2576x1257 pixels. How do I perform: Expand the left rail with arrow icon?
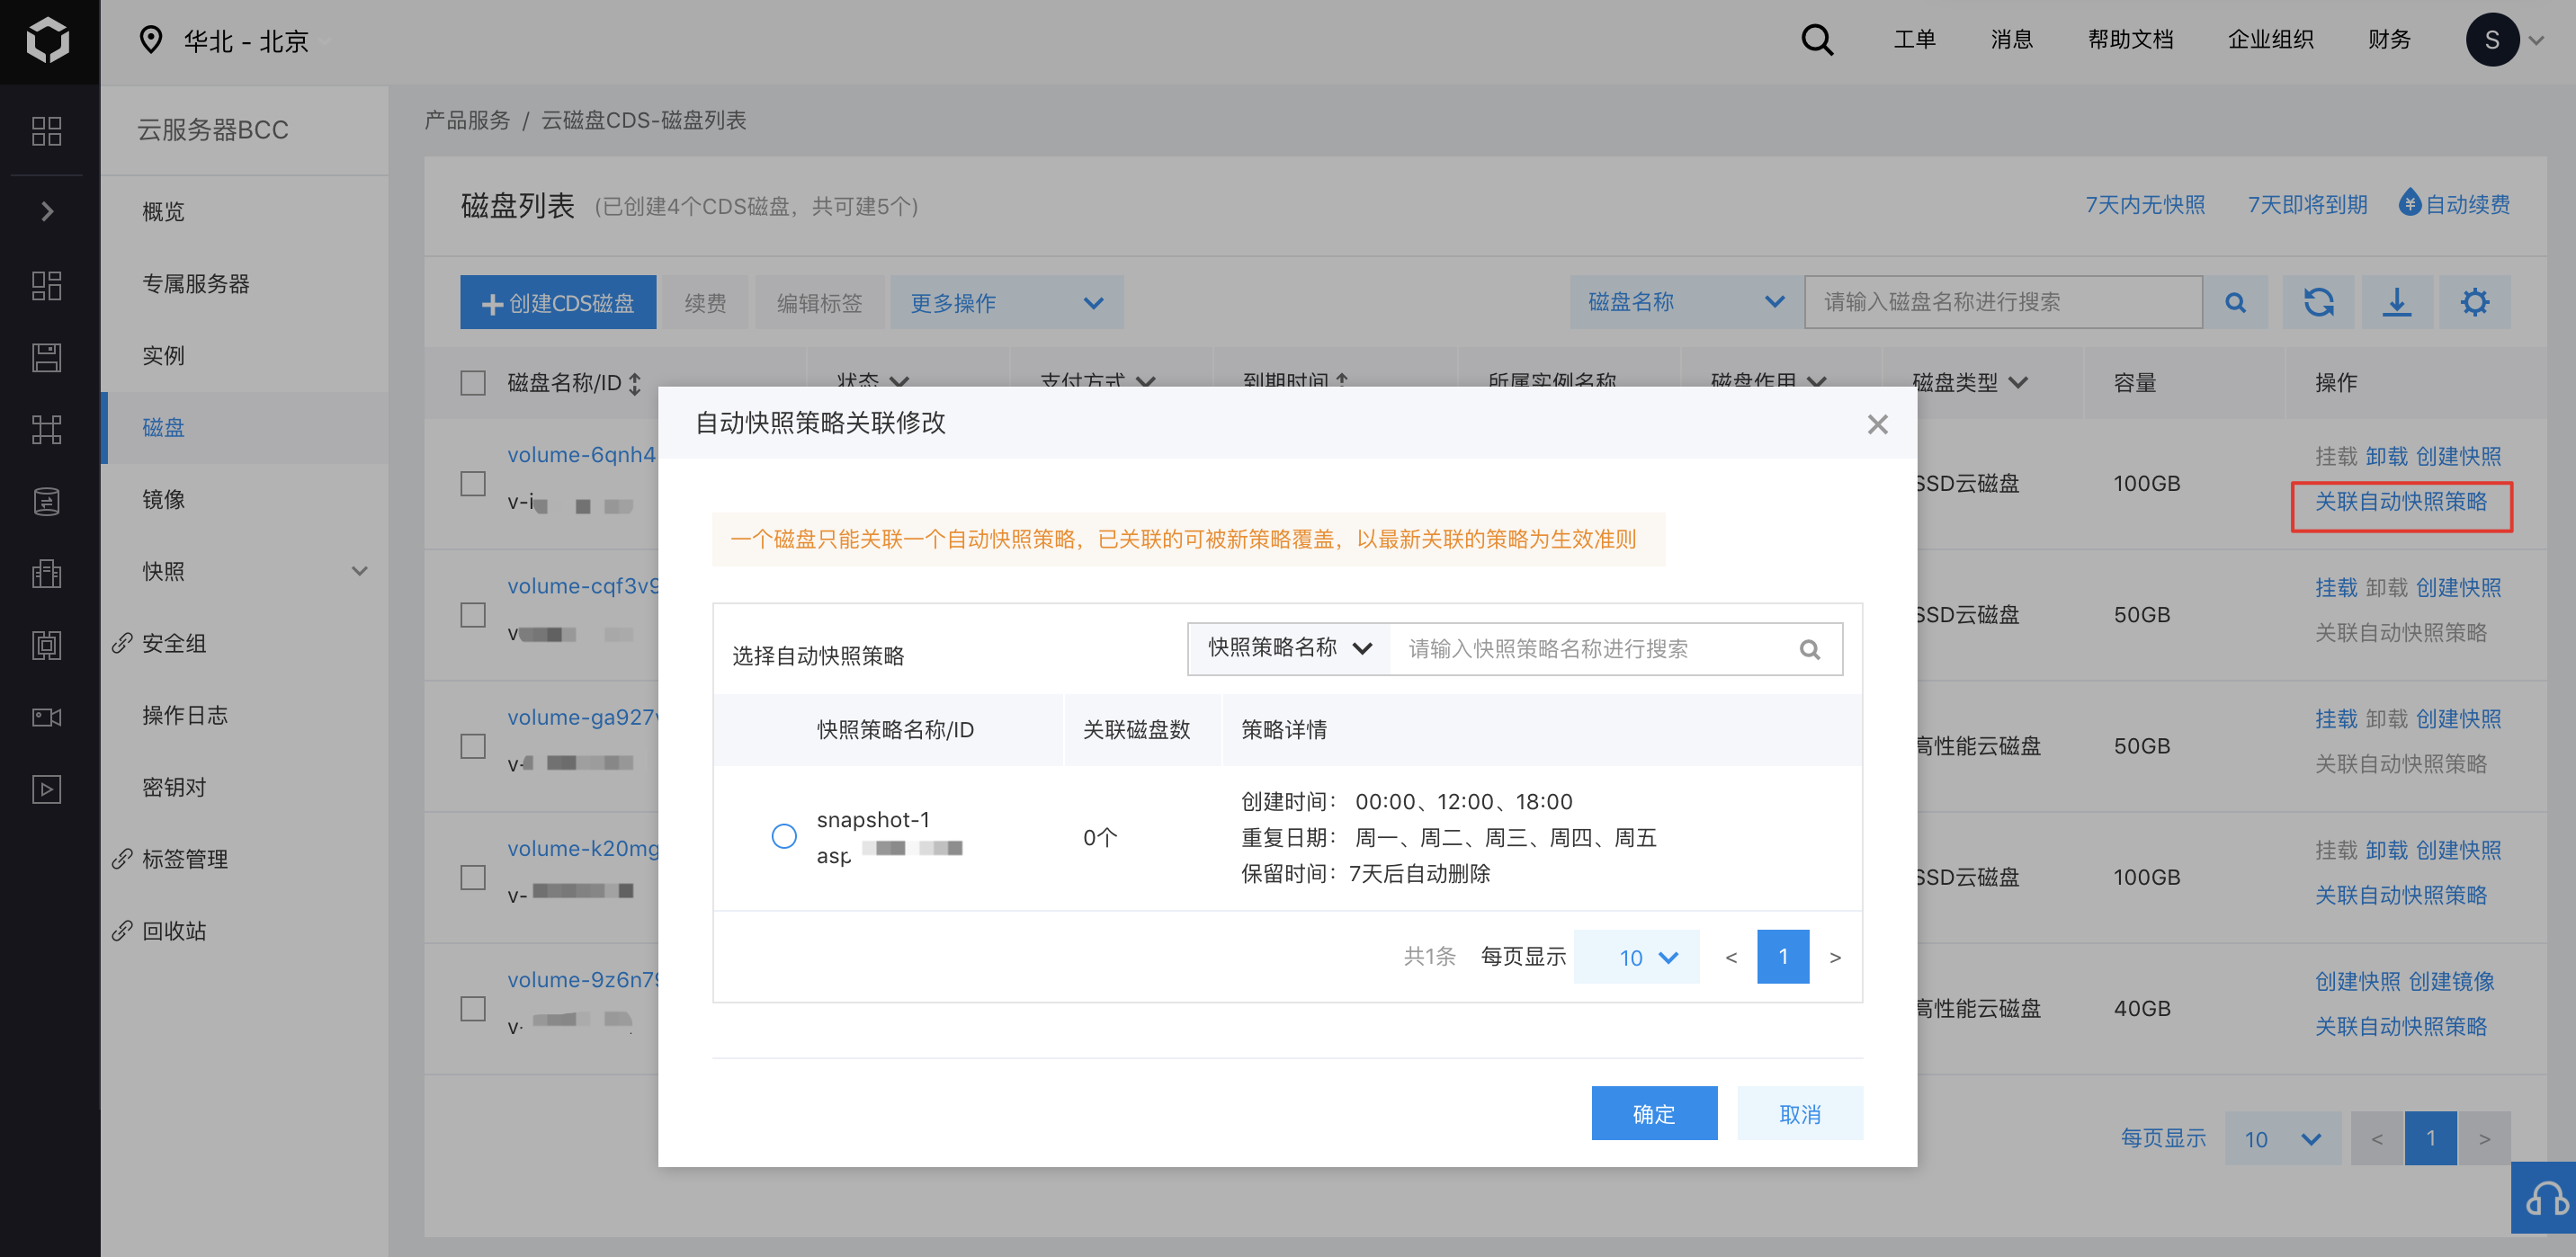click(x=47, y=211)
